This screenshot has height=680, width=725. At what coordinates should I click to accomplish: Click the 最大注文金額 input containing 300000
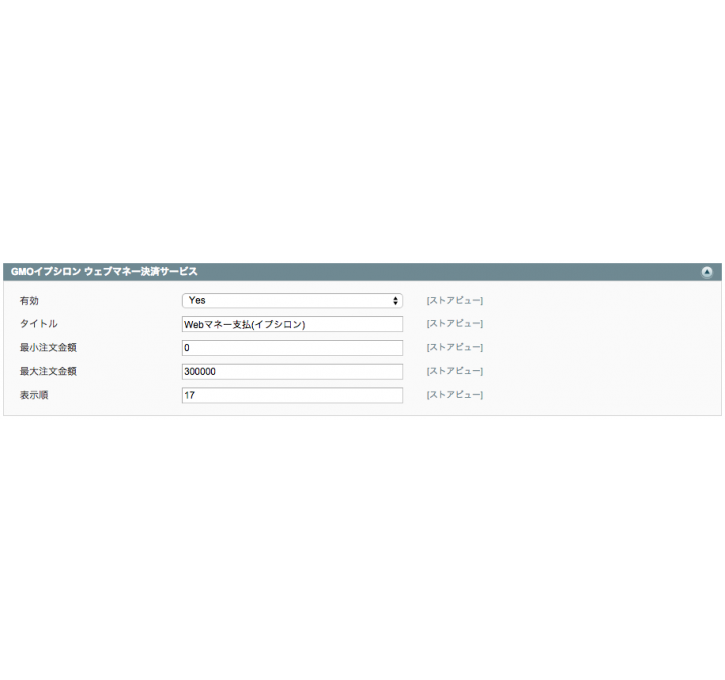coord(292,372)
